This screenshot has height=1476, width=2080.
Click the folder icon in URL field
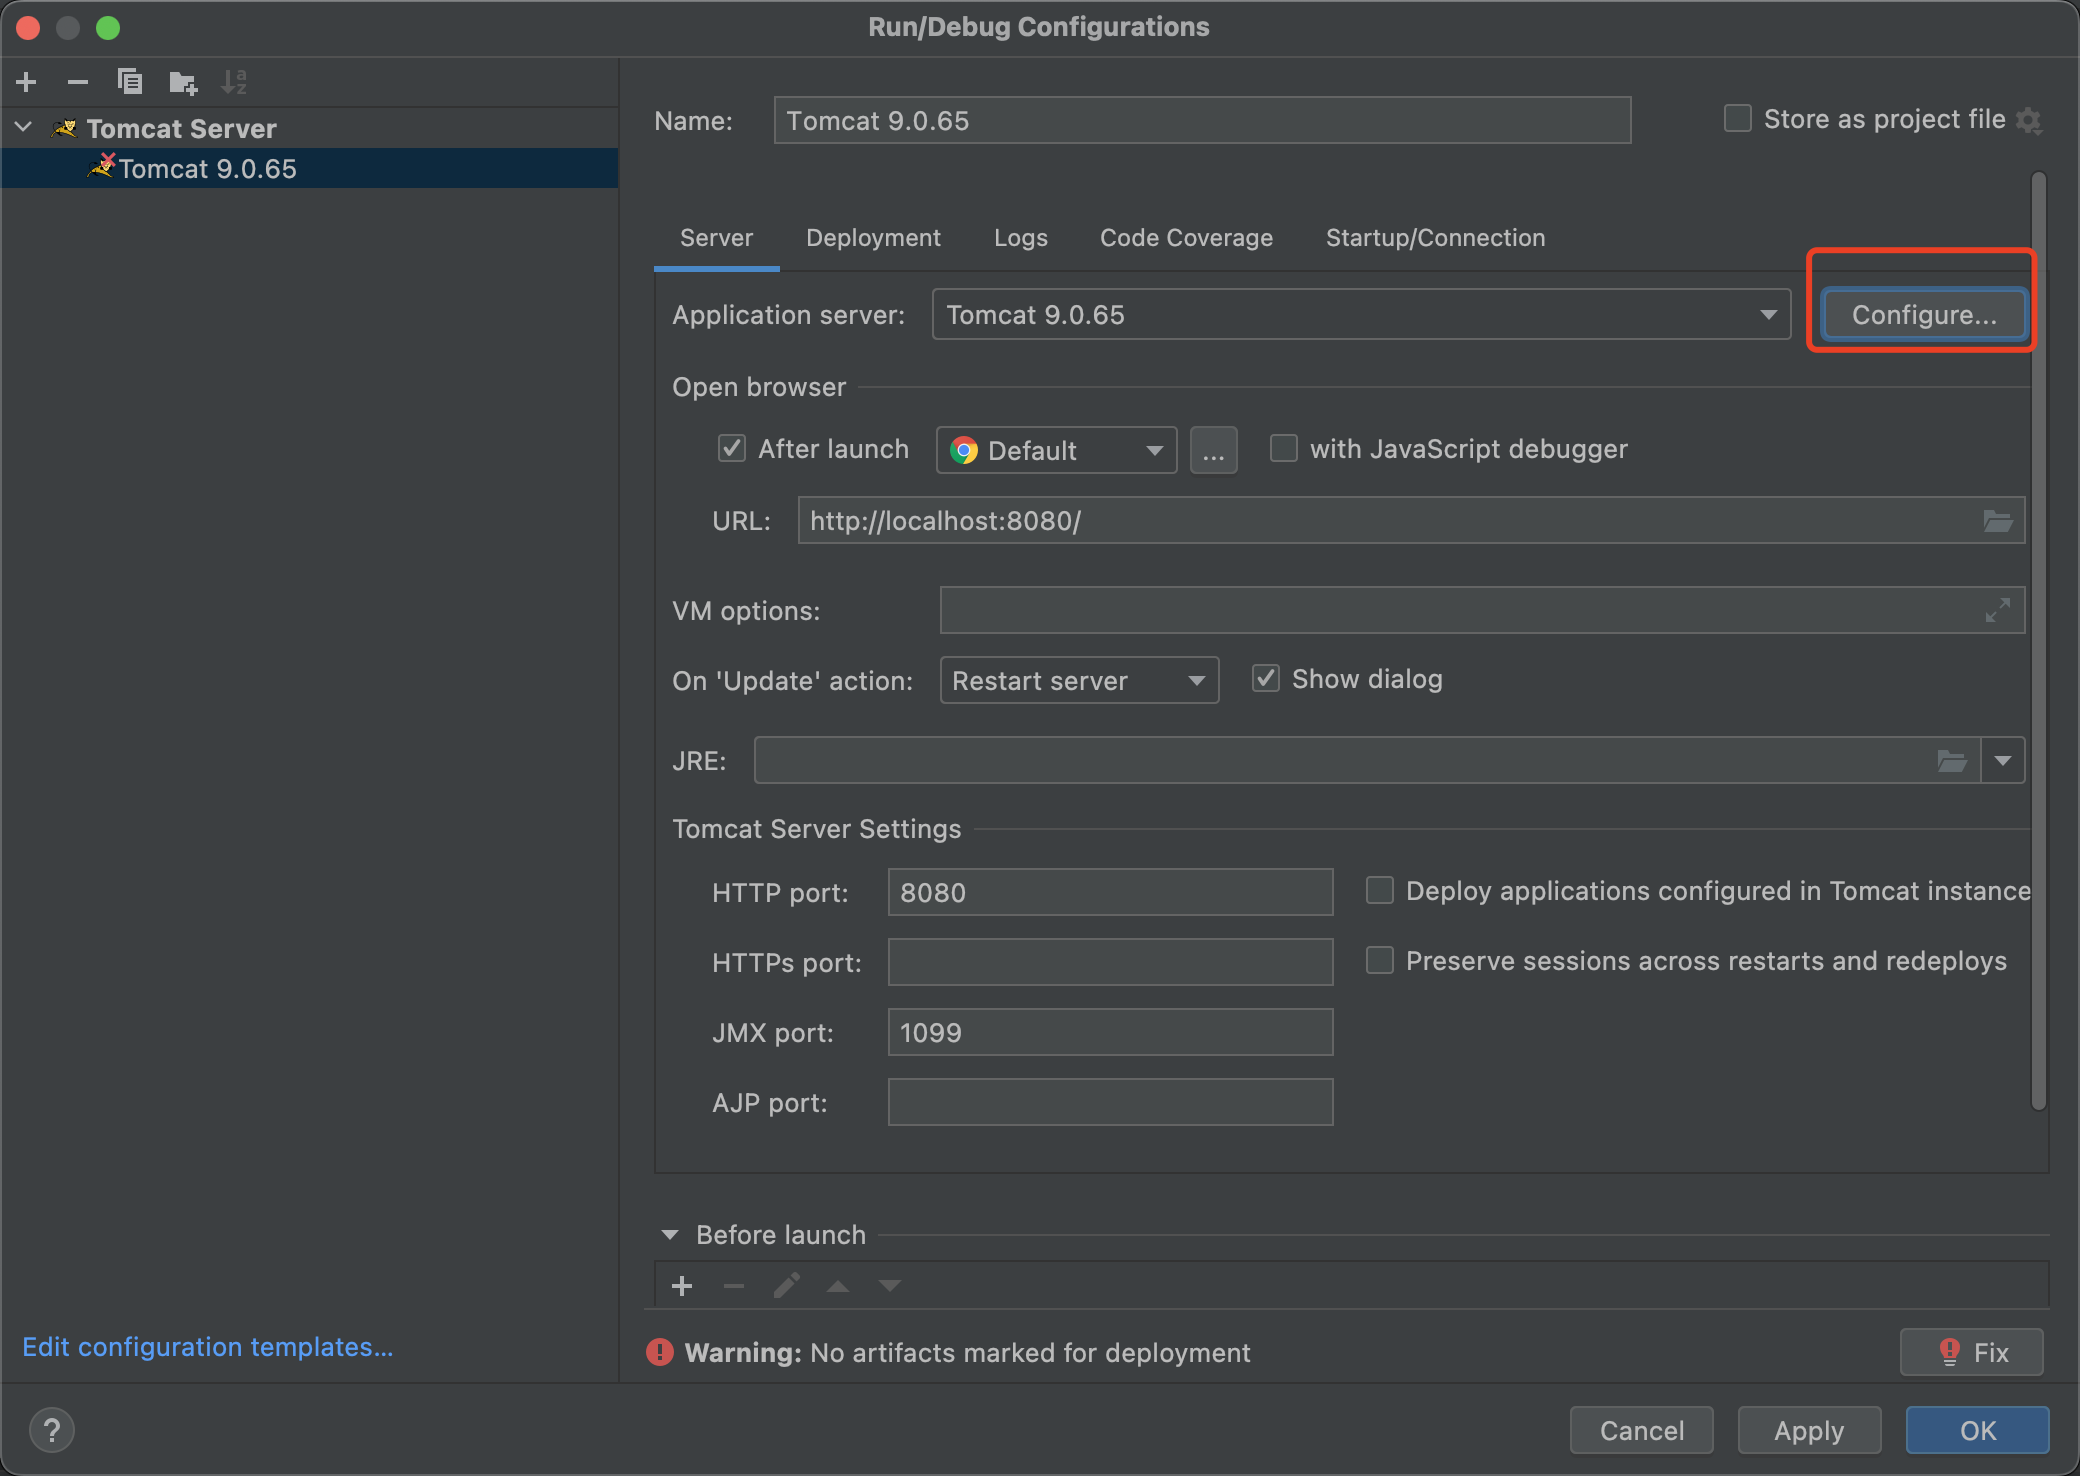pyautogui.click(x=1997, y=521)
